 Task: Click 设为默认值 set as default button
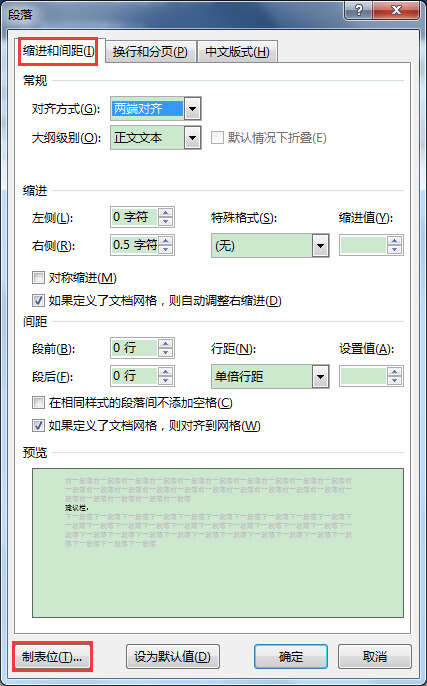pyautogui.click(x=172, y=657)
